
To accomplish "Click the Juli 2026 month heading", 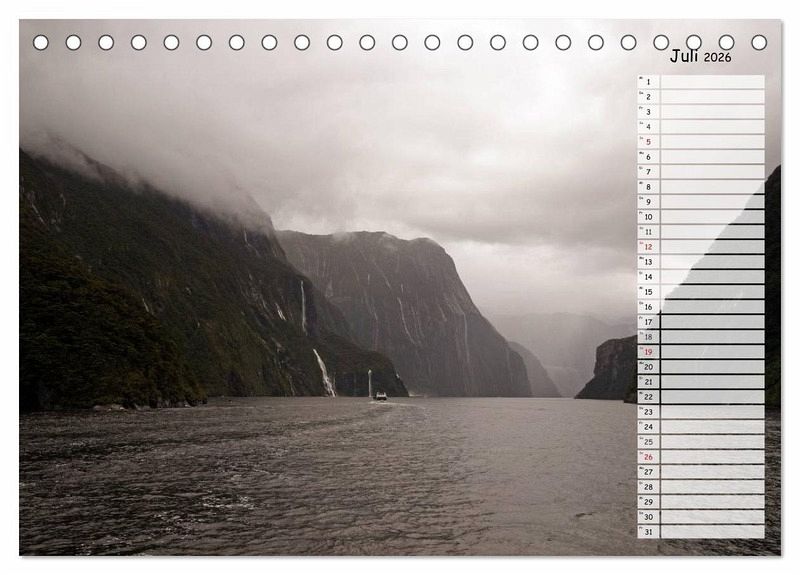I will tap(700, 56).
